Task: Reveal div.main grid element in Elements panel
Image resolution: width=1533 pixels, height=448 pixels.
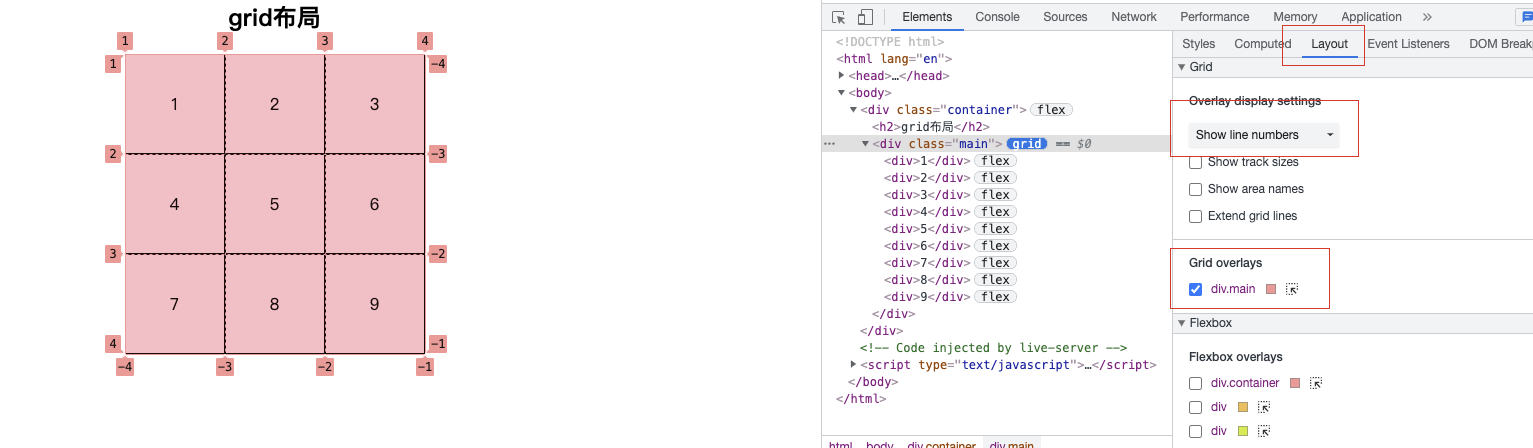Action: (x=1291, y=289)
